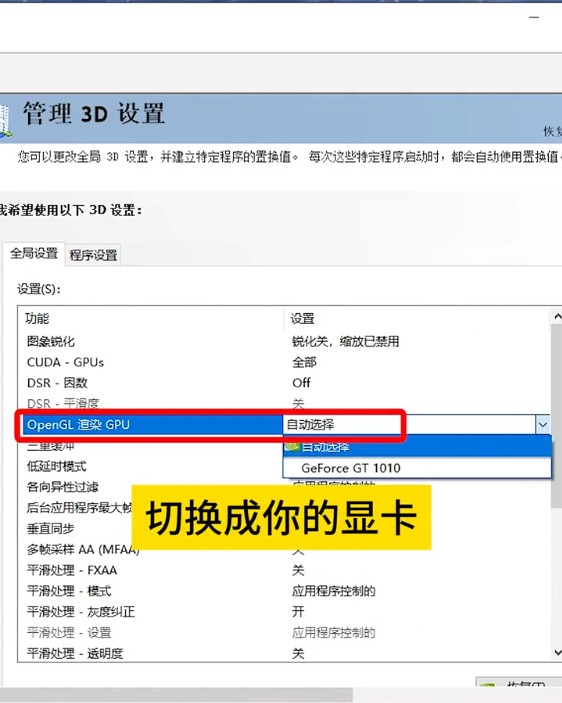This screenshot has width=562, height=703.
Task: Click the scrollbar down arrow in settings list
Action: click(557, 652)
